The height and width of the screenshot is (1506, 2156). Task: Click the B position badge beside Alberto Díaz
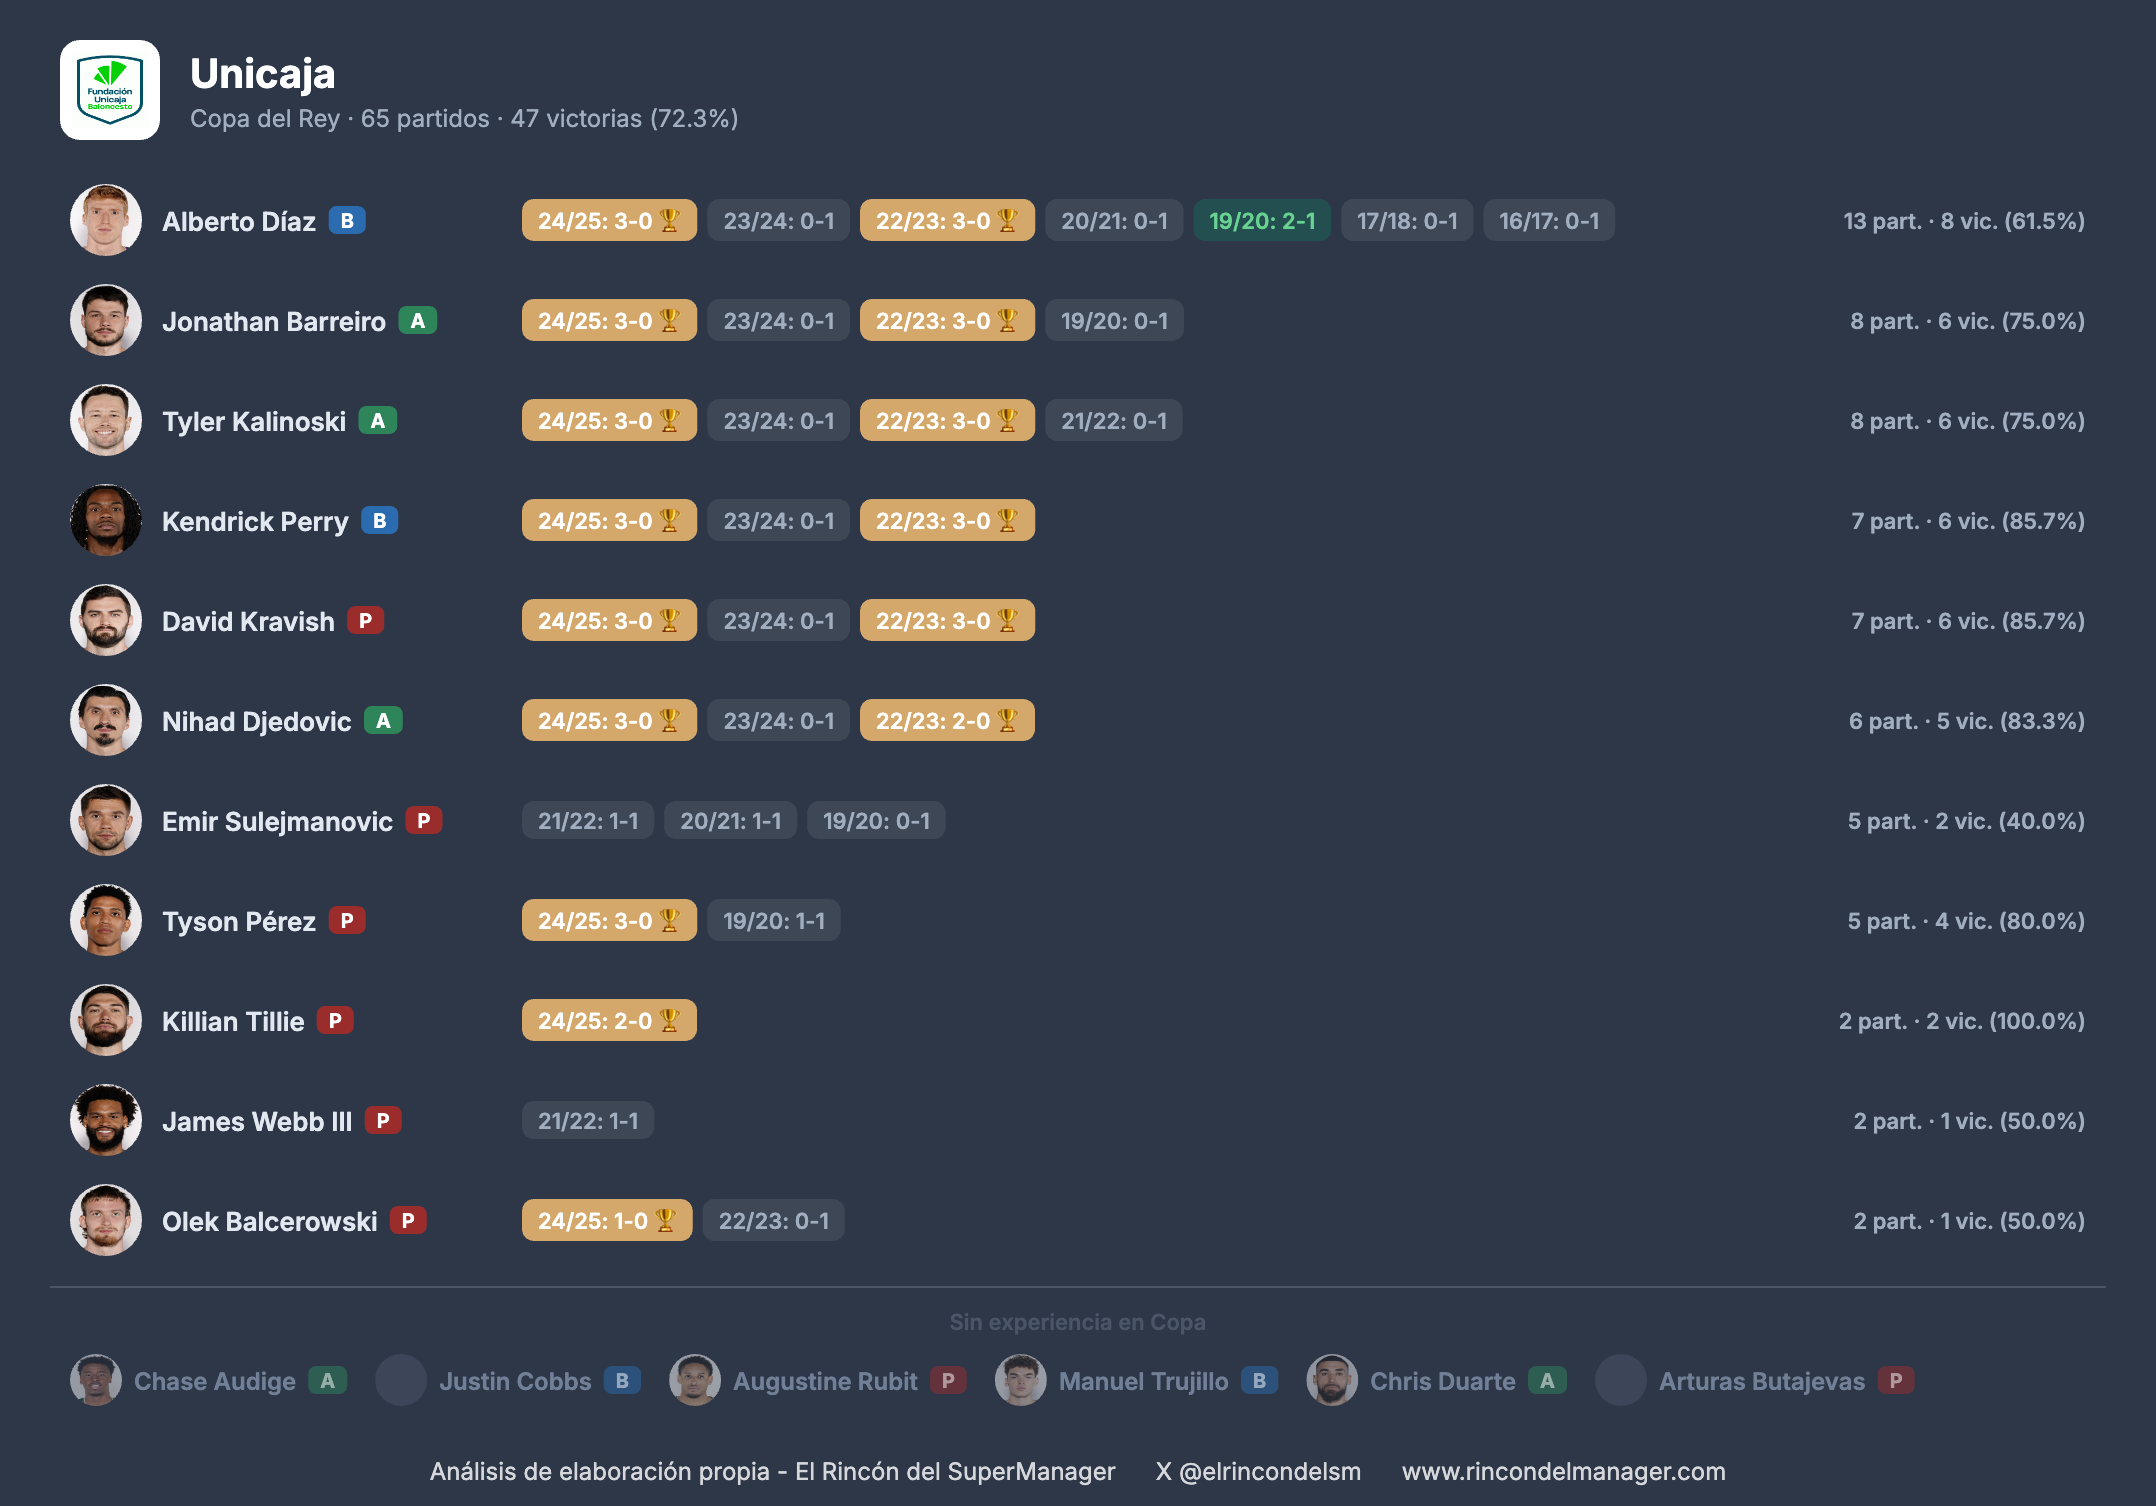(x=347, y=220)
